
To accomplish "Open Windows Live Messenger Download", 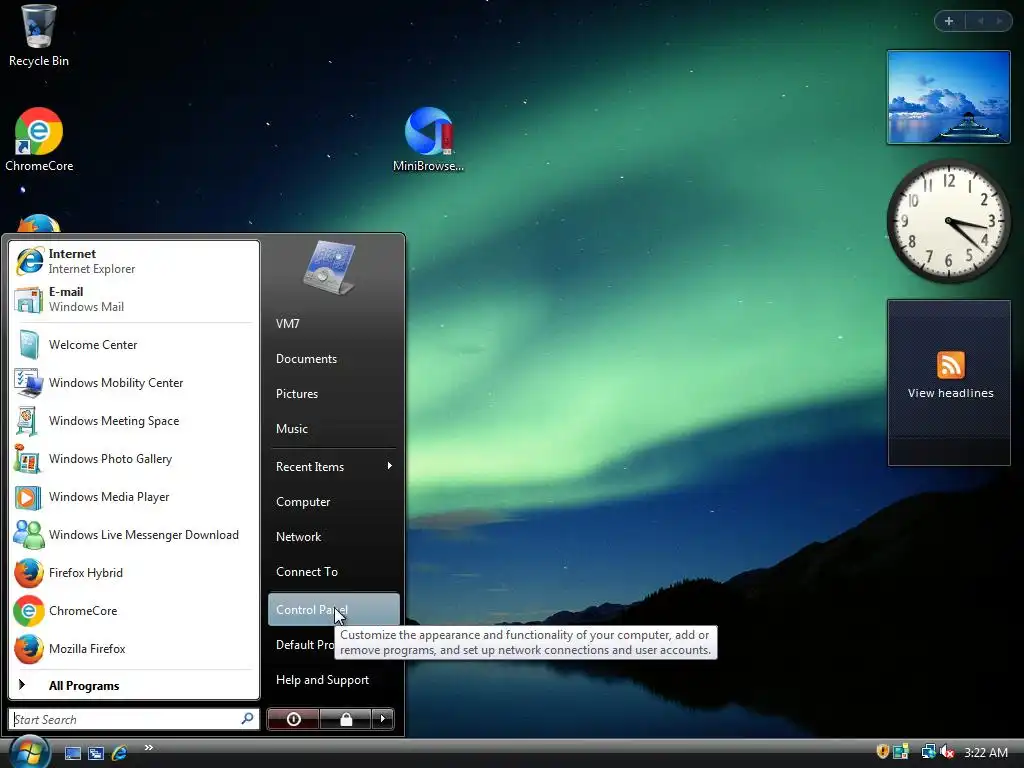I will 133,535.
